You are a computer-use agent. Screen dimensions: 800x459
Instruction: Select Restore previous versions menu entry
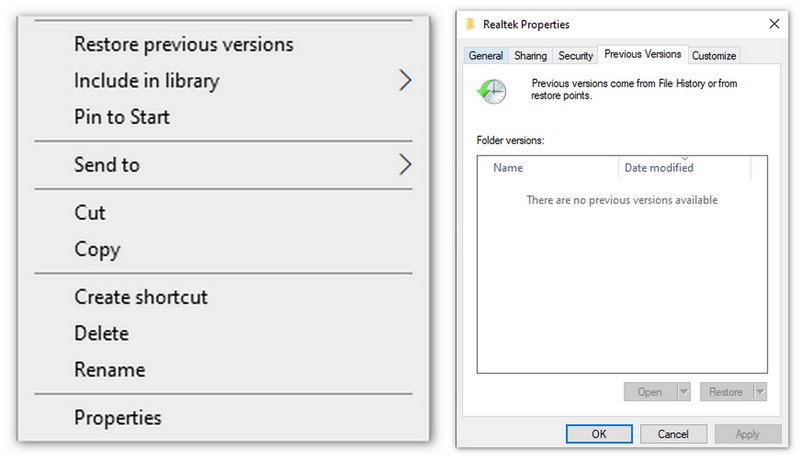[183, 45]
